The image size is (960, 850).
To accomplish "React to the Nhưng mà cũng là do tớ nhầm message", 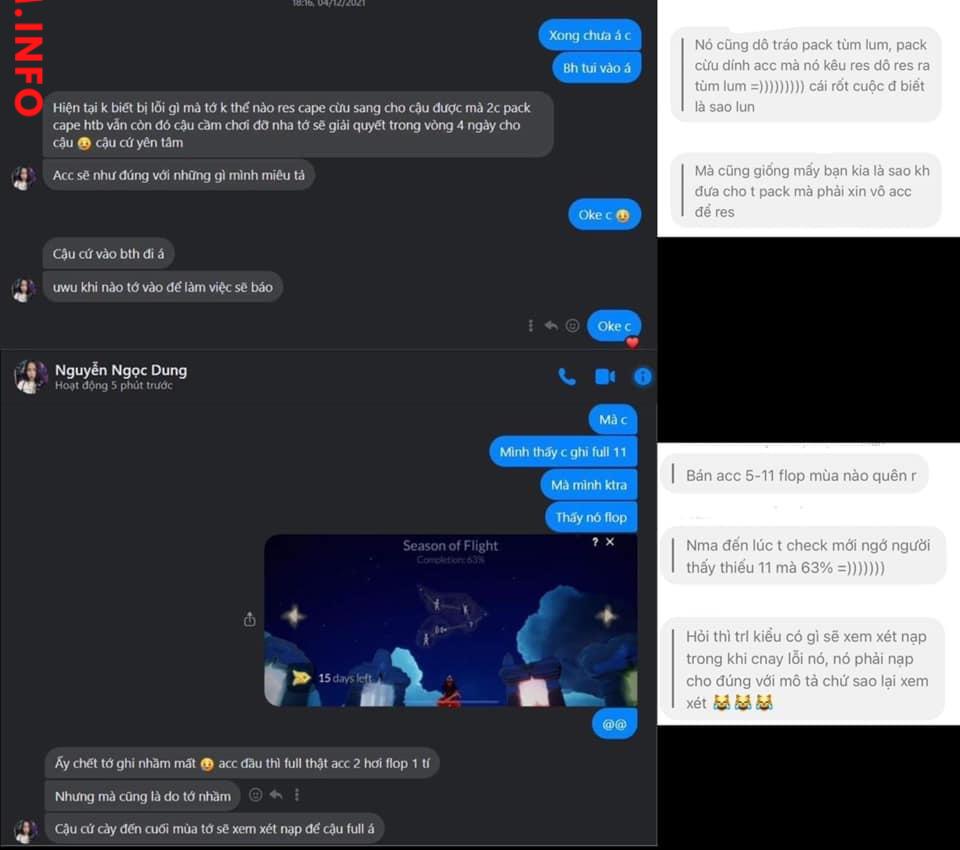I will coord(256,795).
